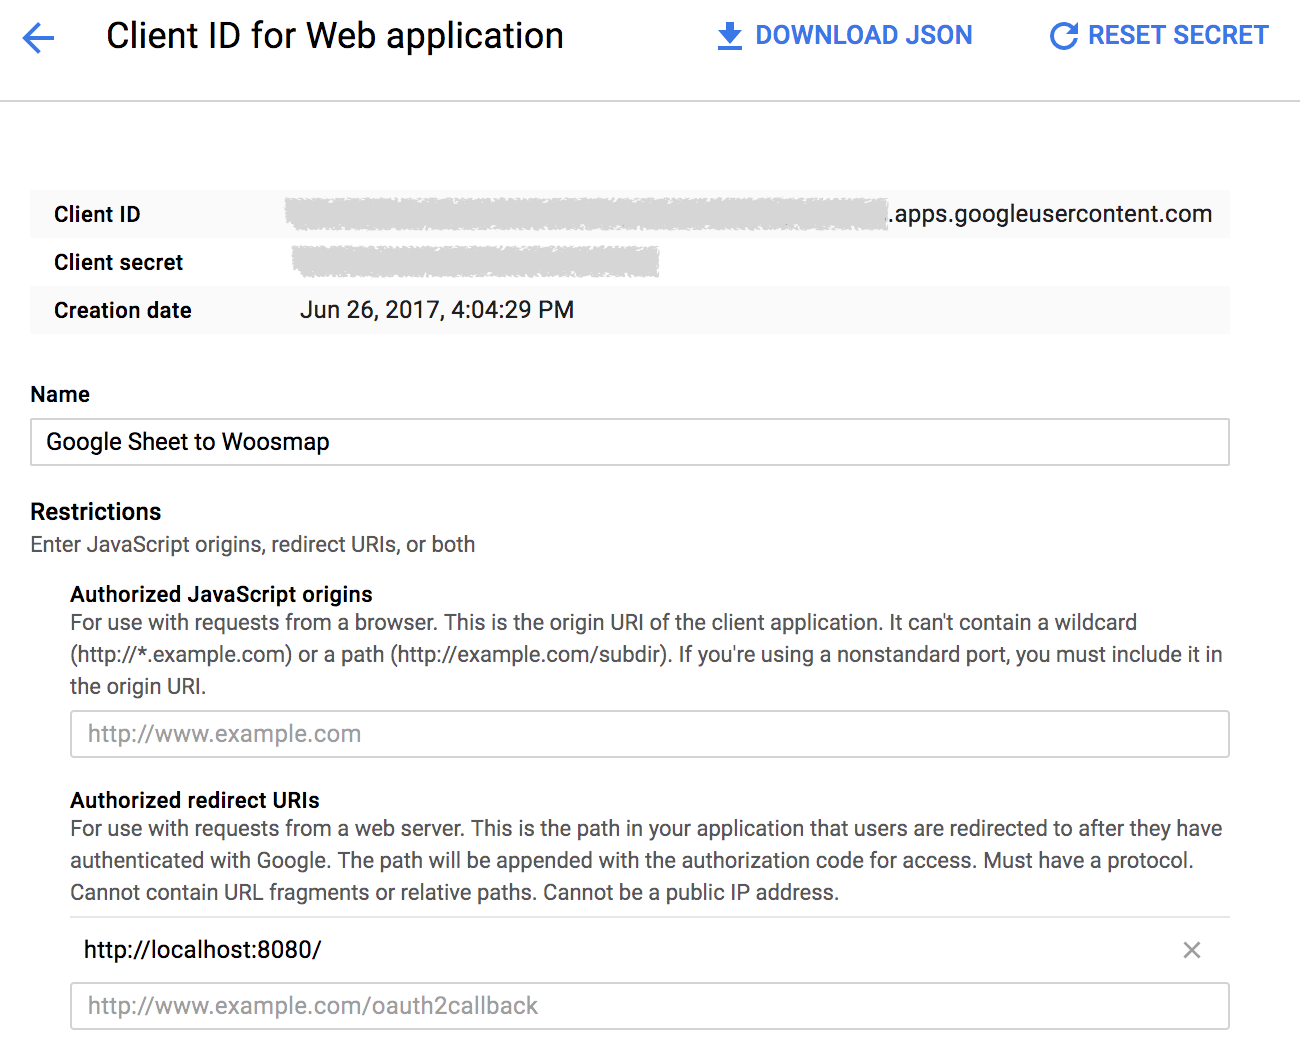The image size is (1300, 1048).
Task: Click the Restrictions section heading
Action: (x=95, y=511)
